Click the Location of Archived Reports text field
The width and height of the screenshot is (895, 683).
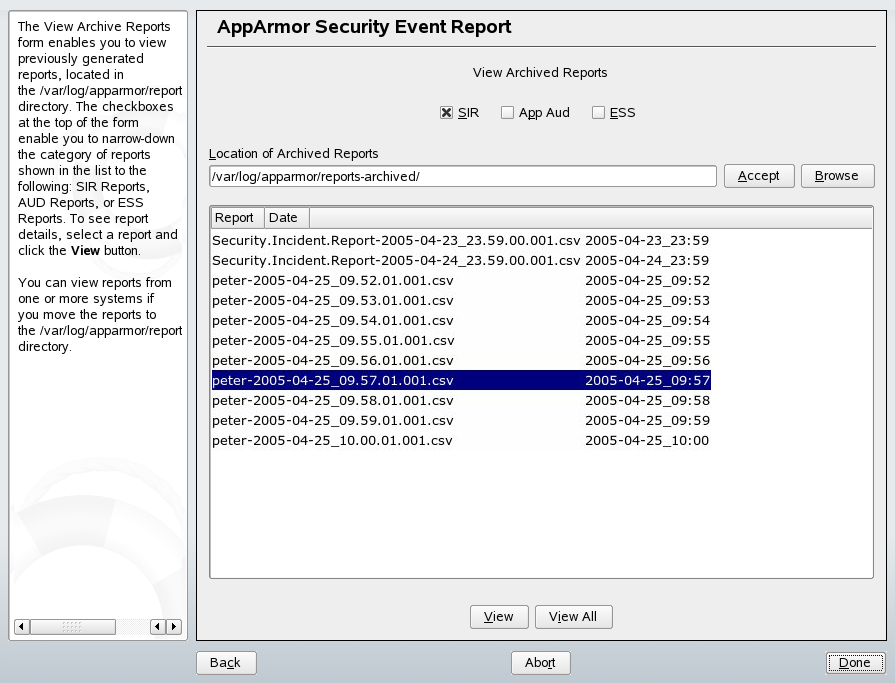pyautogui.click(x=462, y=175)
